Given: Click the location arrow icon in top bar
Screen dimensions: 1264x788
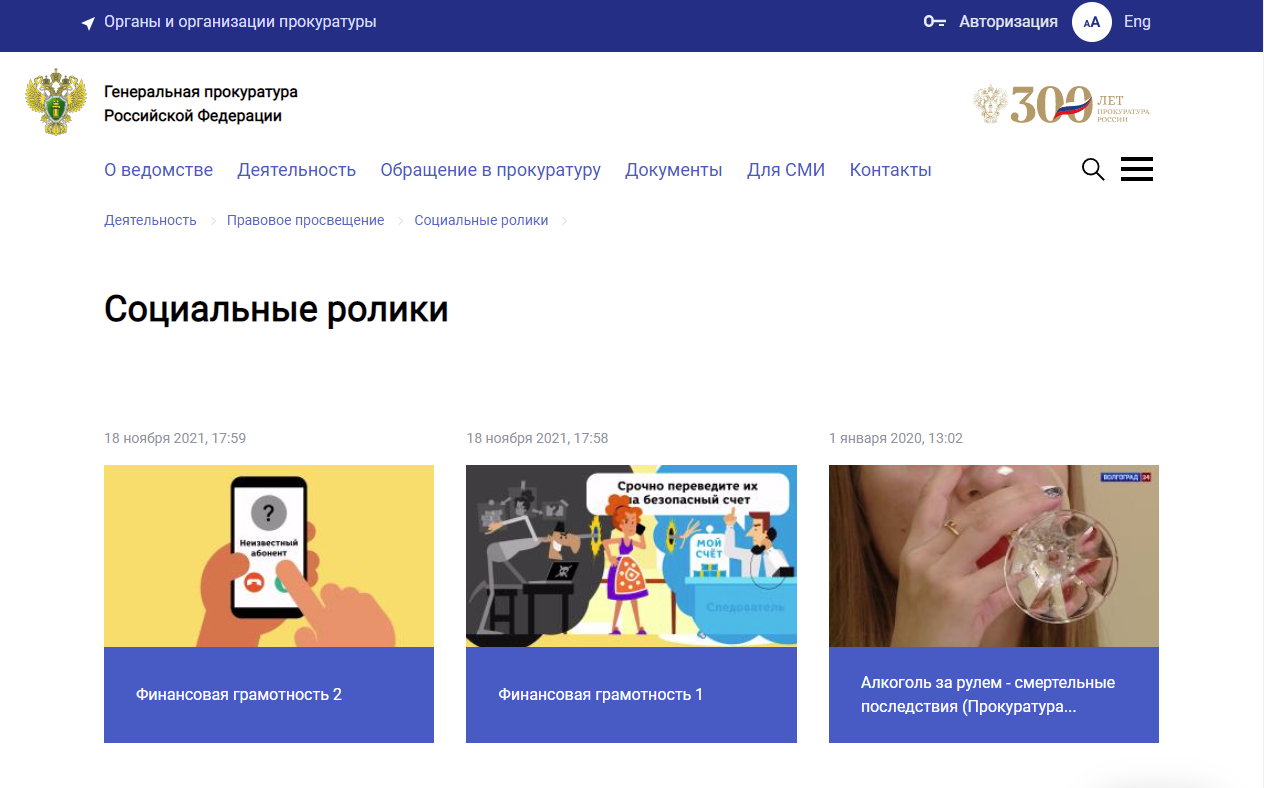Looking at the screenshot, I should 88,23.
